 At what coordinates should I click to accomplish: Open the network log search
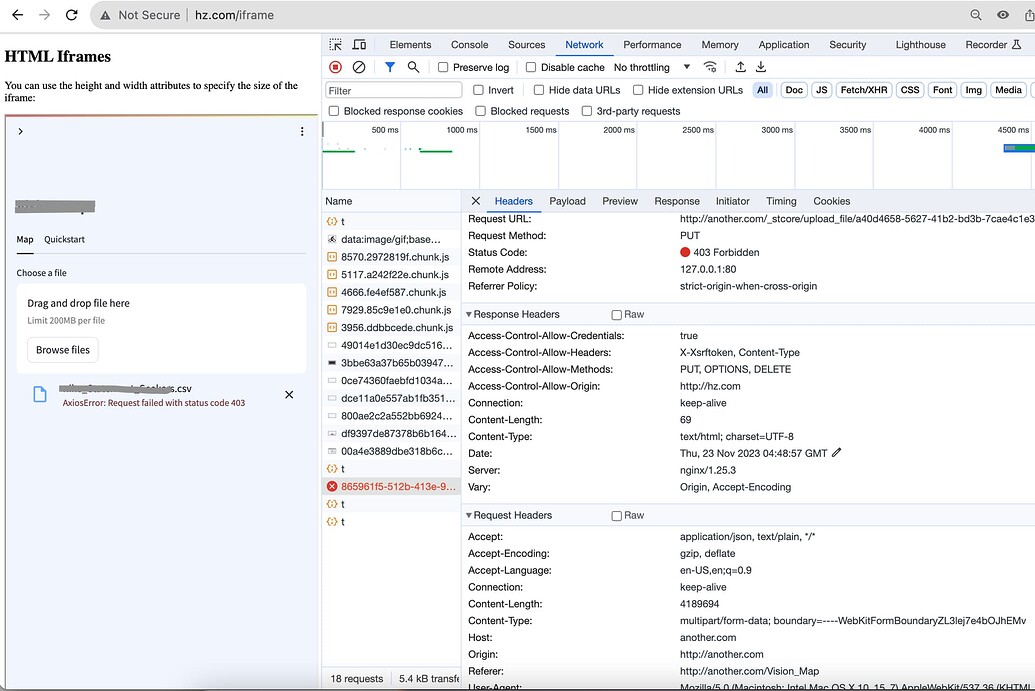tap(413, 67)
